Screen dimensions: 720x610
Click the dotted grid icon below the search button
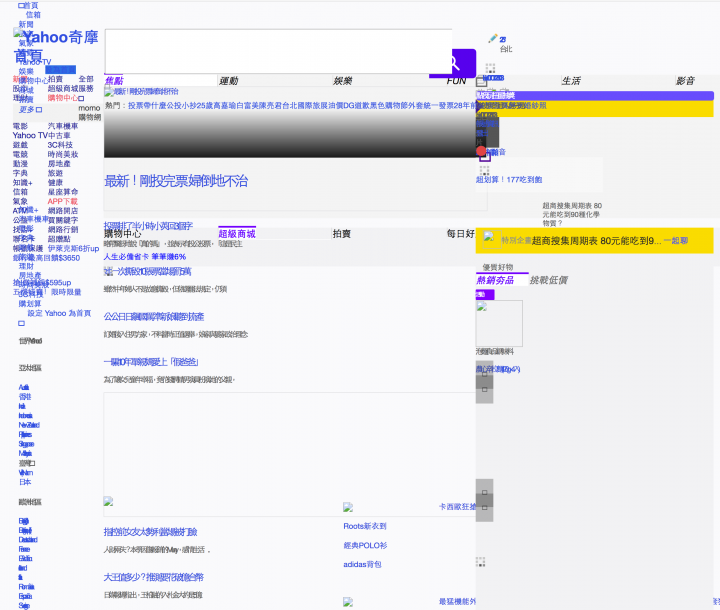[x=490, y=68]
